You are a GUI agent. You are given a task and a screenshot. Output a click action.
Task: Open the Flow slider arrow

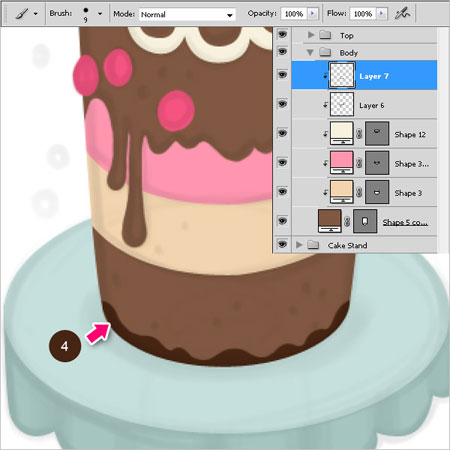(x=381, y=14)
